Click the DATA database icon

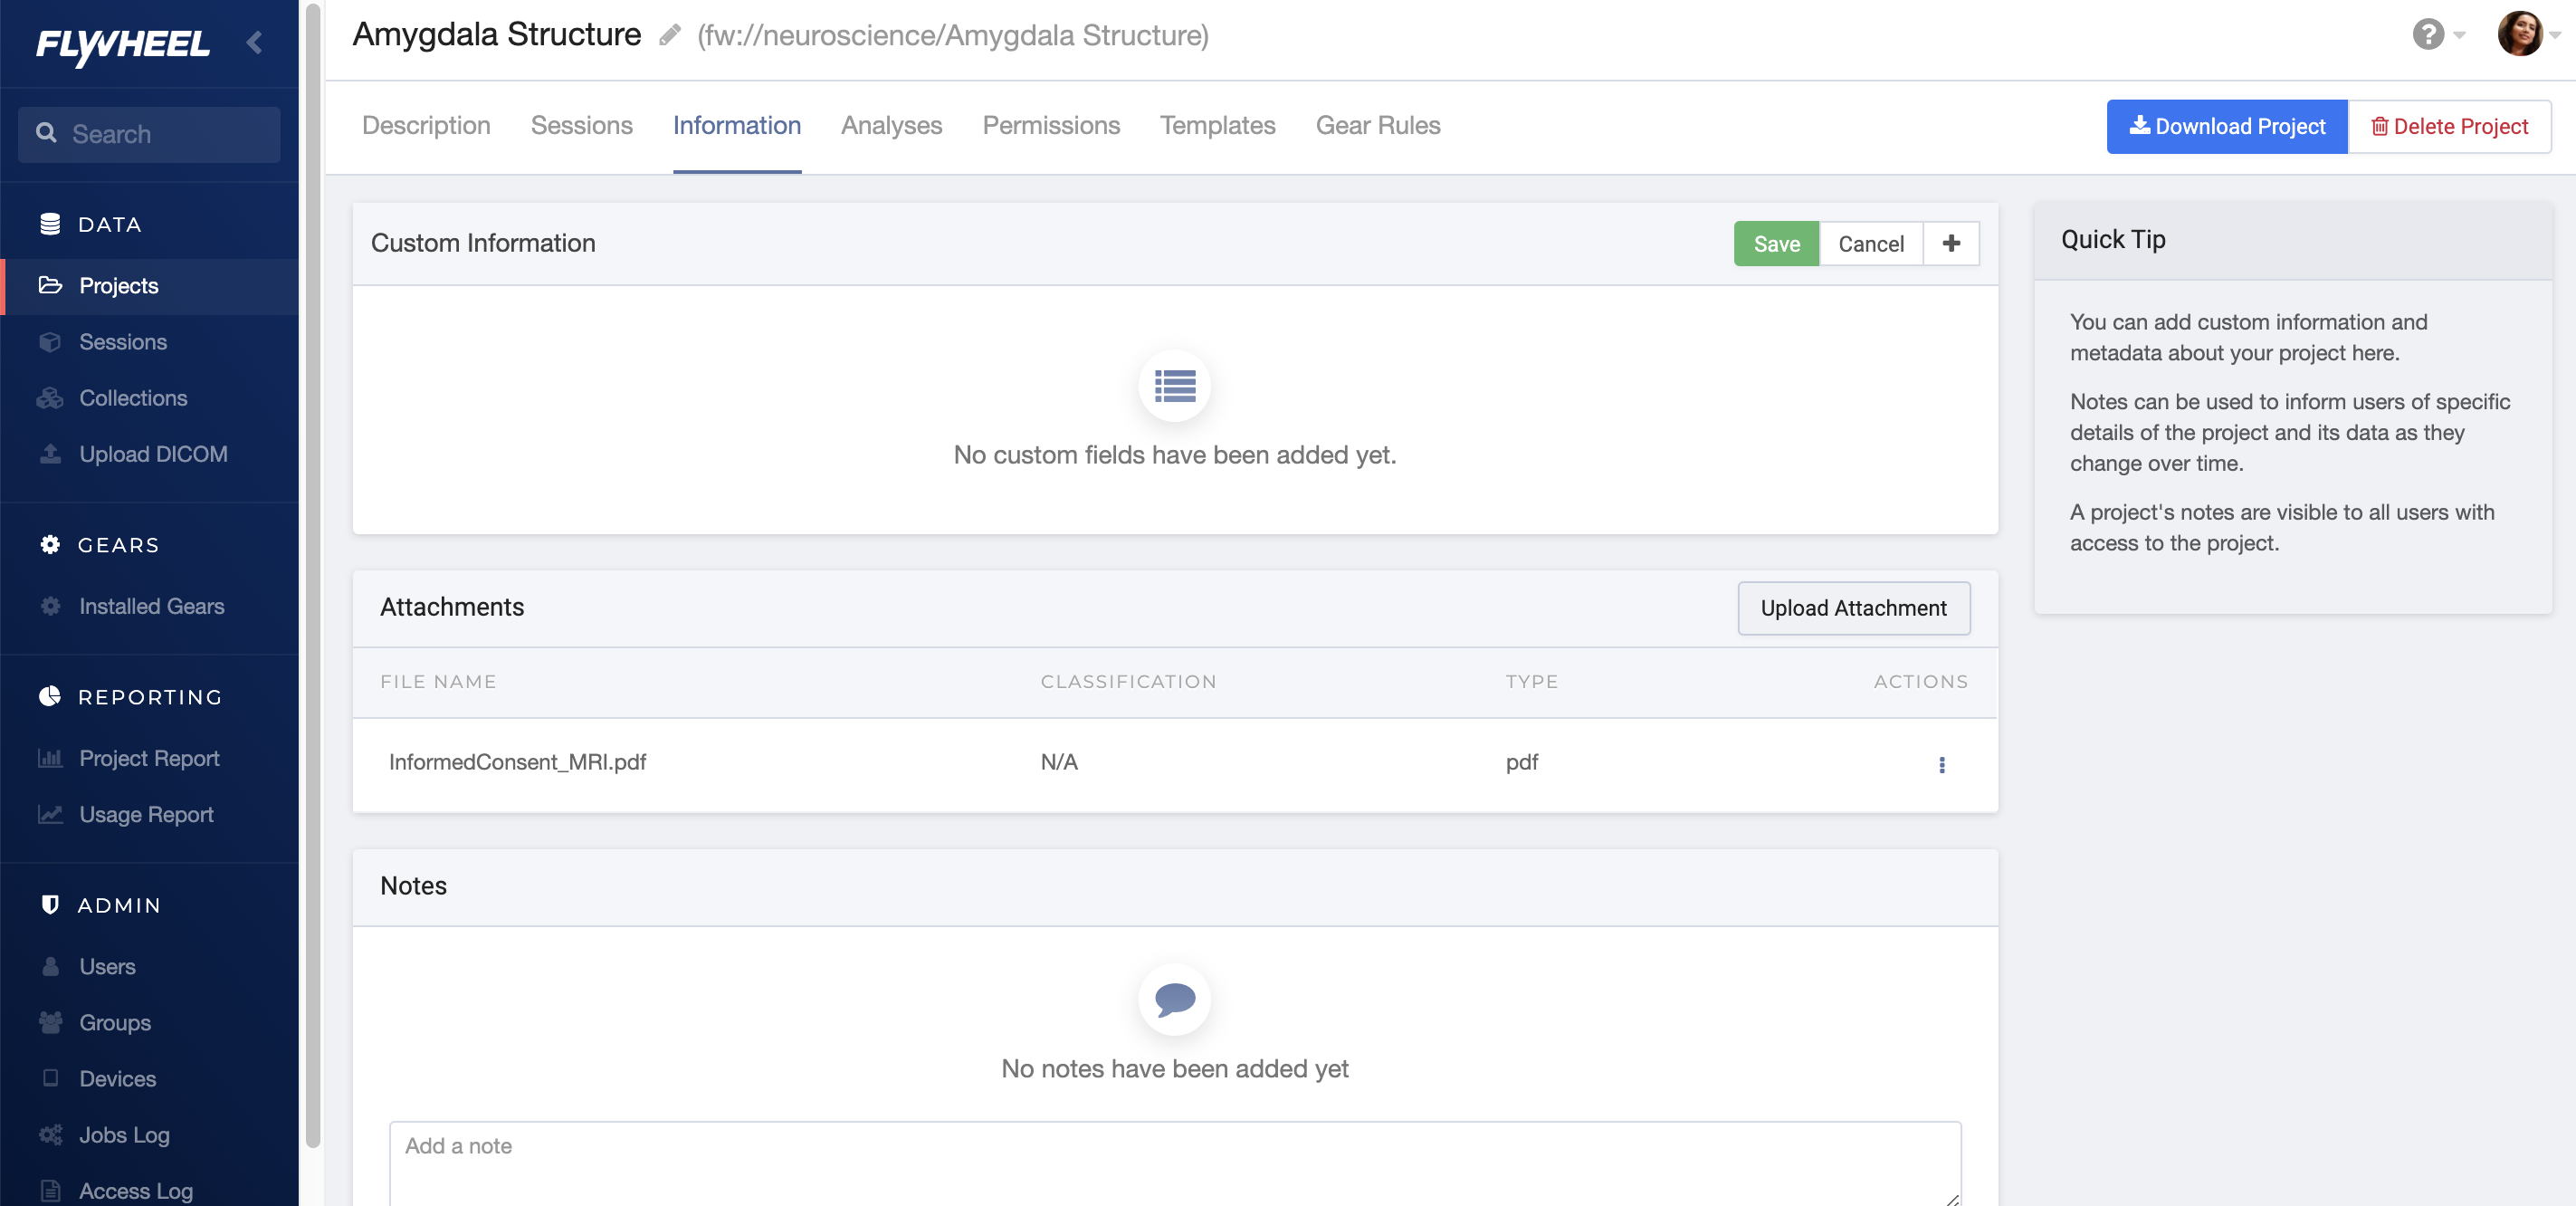coord(50,224)
